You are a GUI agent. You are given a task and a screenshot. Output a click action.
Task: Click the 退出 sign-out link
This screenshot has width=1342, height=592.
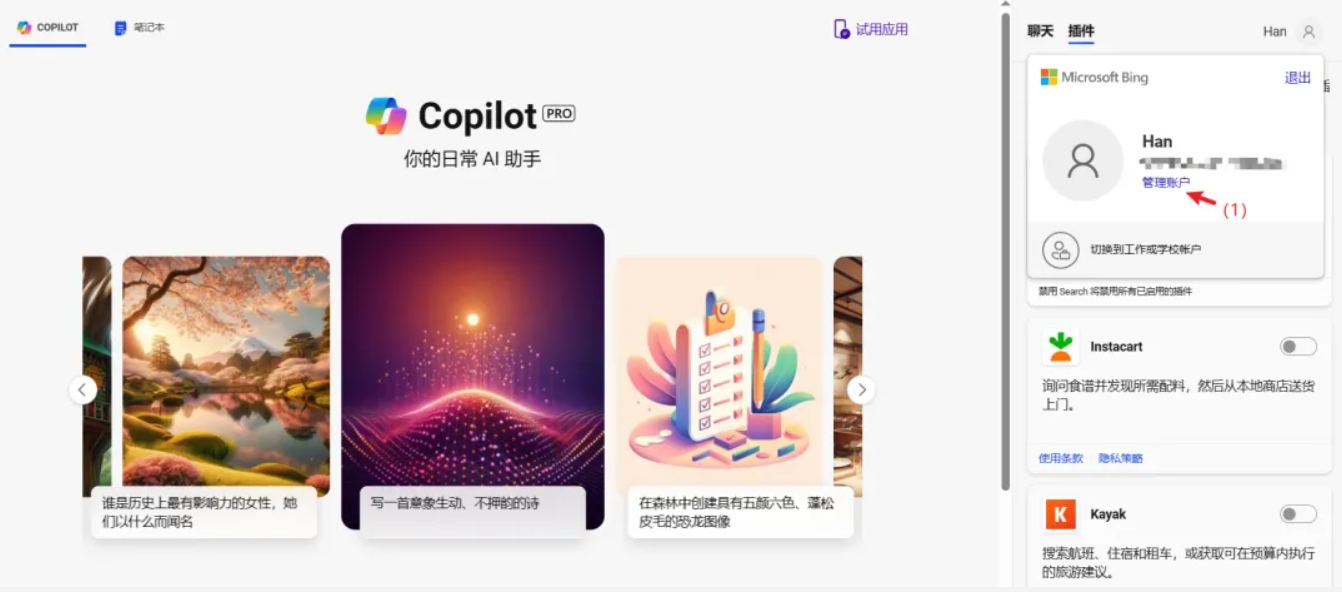[x=1297, y=78]
